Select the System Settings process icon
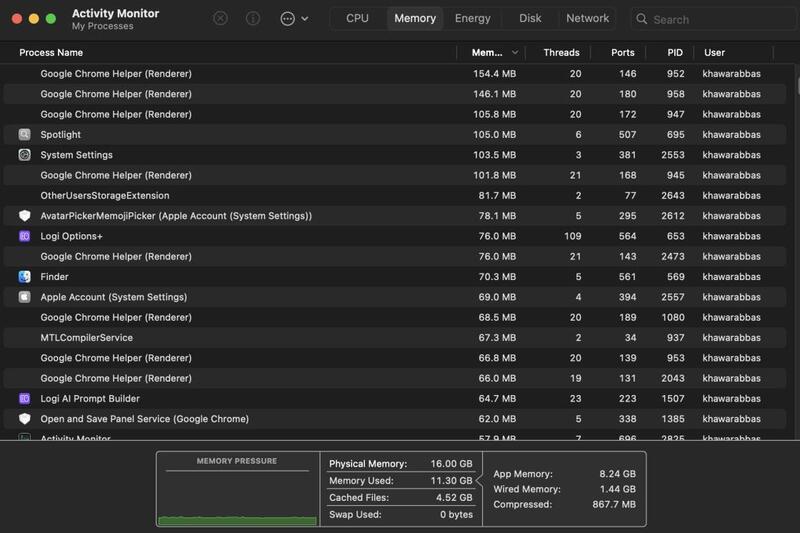This screenshot has height=533, width=800. click(25, 155)
